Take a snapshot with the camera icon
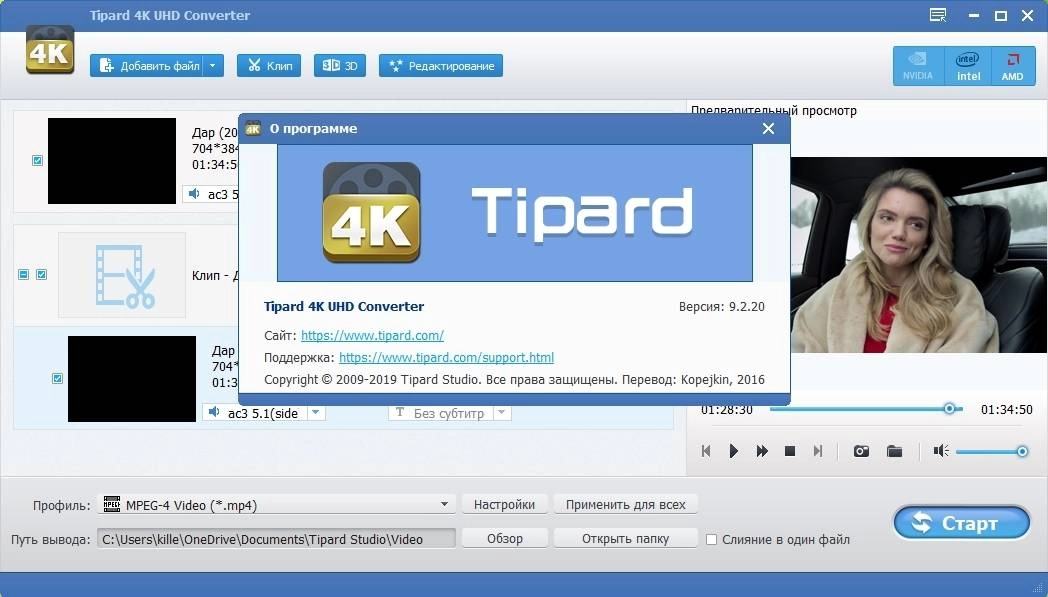1048x597 pixels. pos(862,451)
